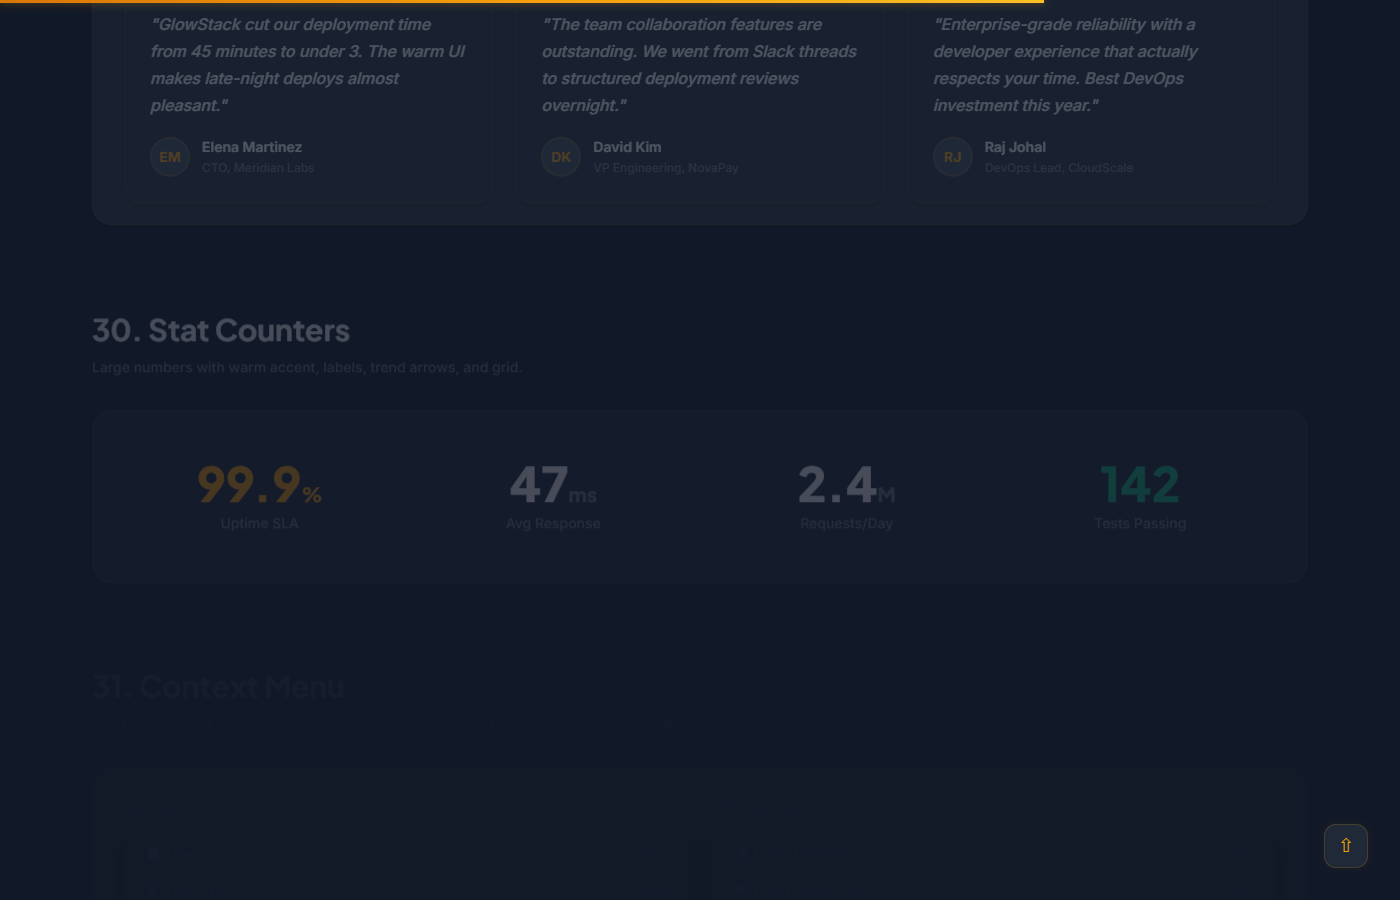Click the "31. Context Menu" heading
Image resolution: width=1400 pixels, height=900 pixels.
point(218,687)
